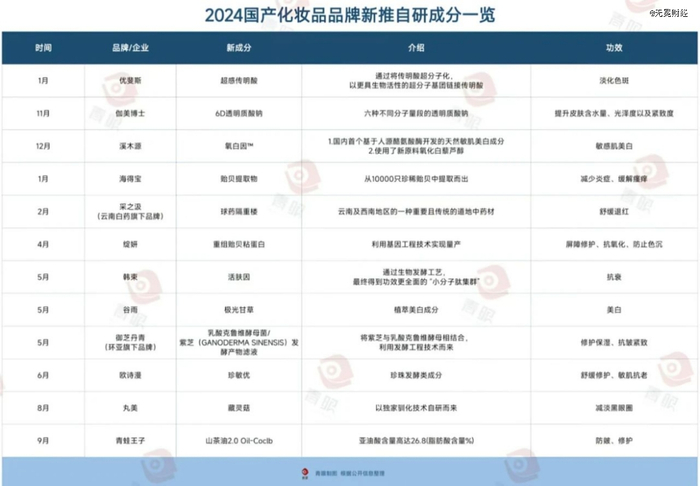This screenshot has width=700, height=486.
Task: Click the 青眼 logo in the footer
Action: tap(305, 474)
